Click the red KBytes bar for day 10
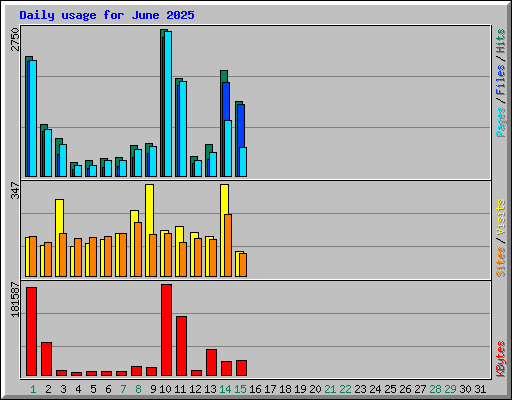The width and height of the screenshot is (512, 400). coord(167,330)
